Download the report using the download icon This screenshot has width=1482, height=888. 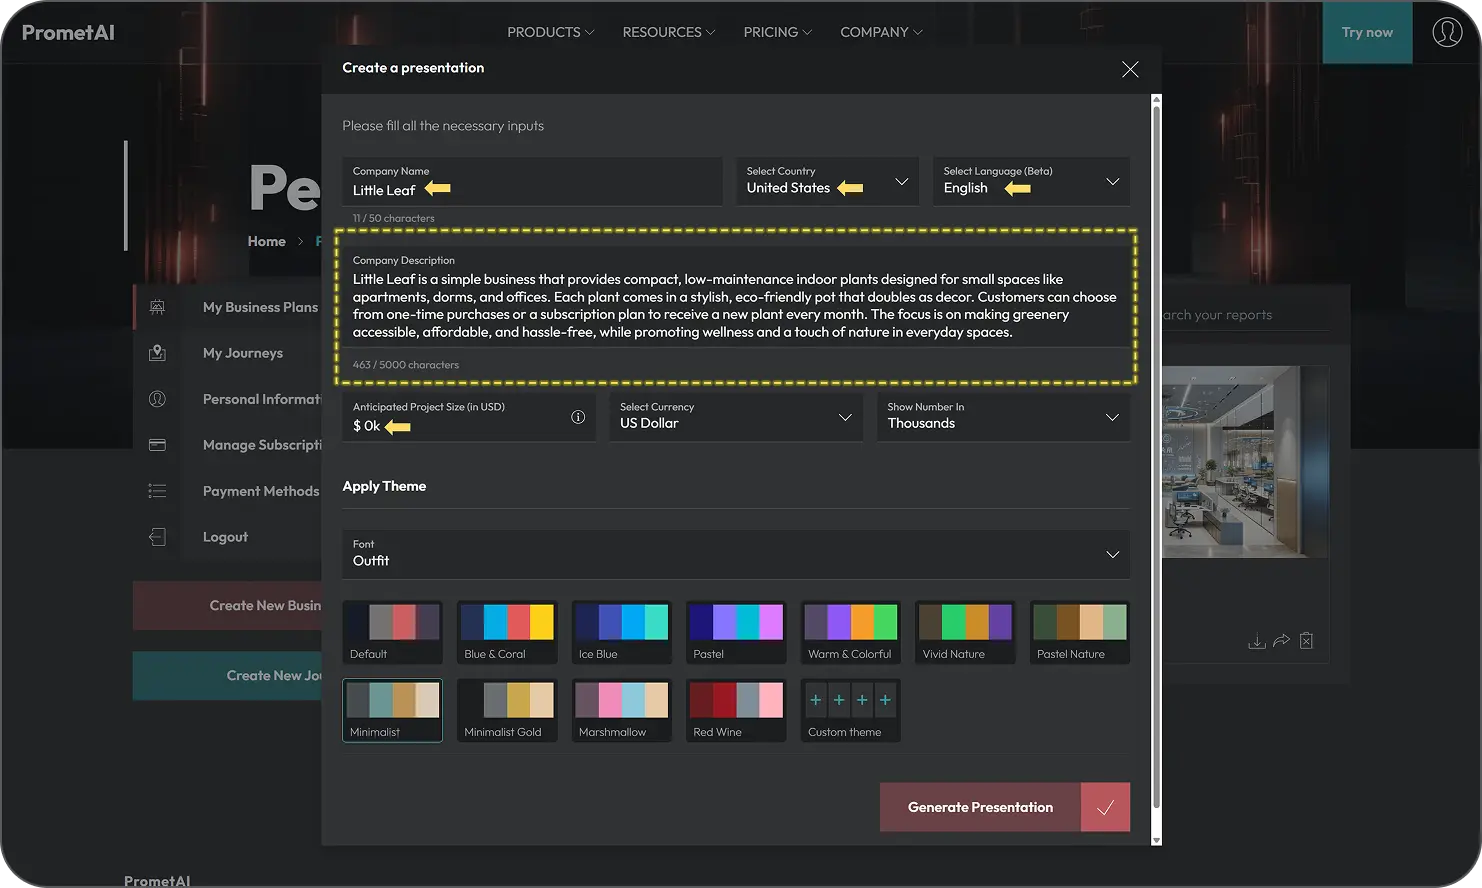coord(1256,641)
